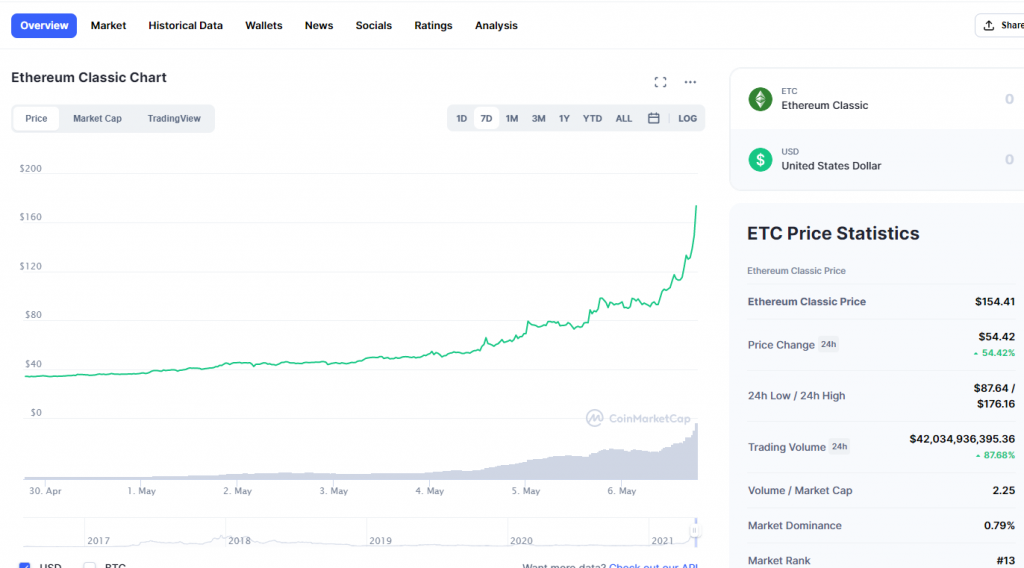
Task: Switch to the Historical Data tab
Action: 185,25
